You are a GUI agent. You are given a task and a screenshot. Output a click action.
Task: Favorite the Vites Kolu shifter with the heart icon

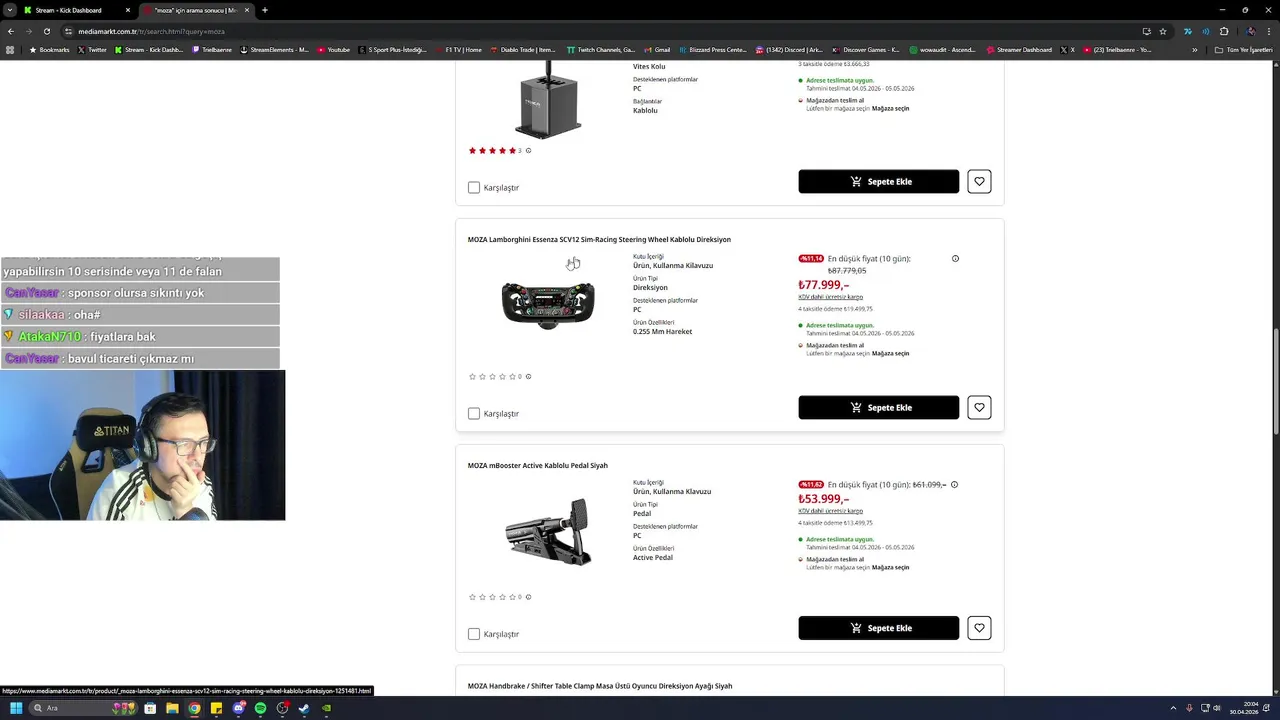tap(979, 181)
